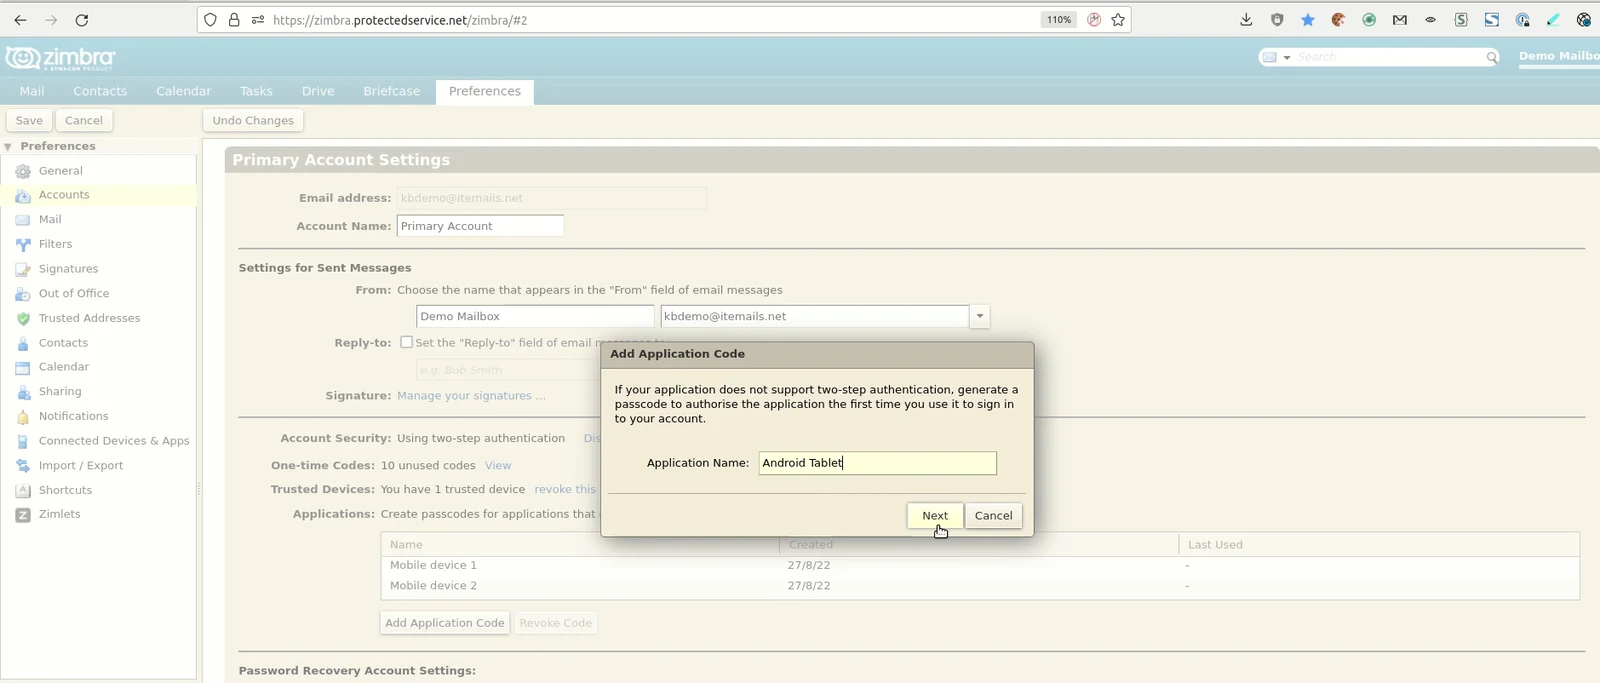Screen dimensions: 1600x683
Task: Open the Import / Export icon
Action: [23, 466]
